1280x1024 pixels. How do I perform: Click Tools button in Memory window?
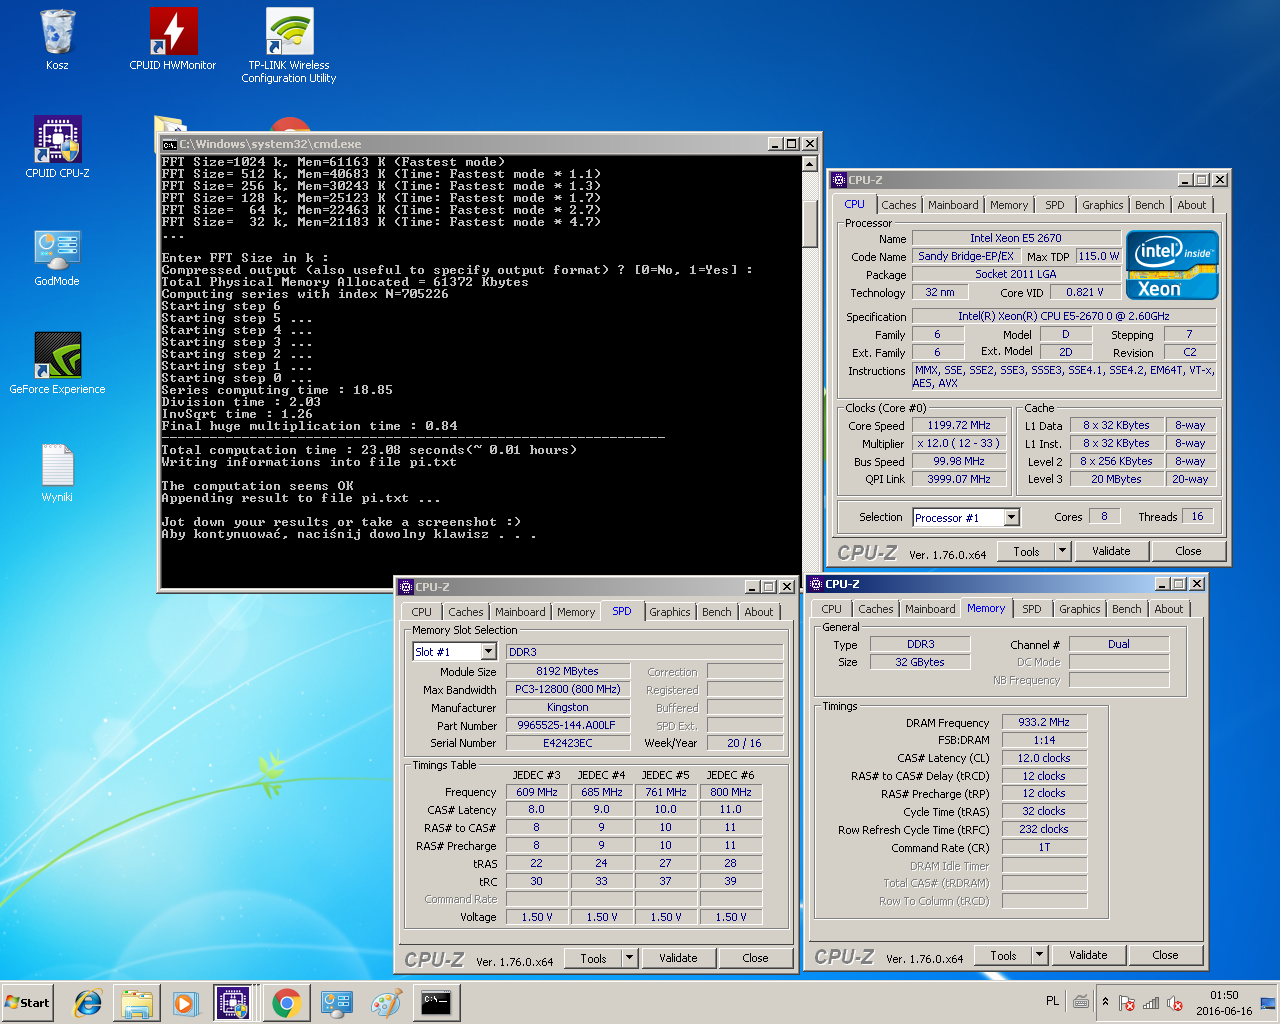1003,955
